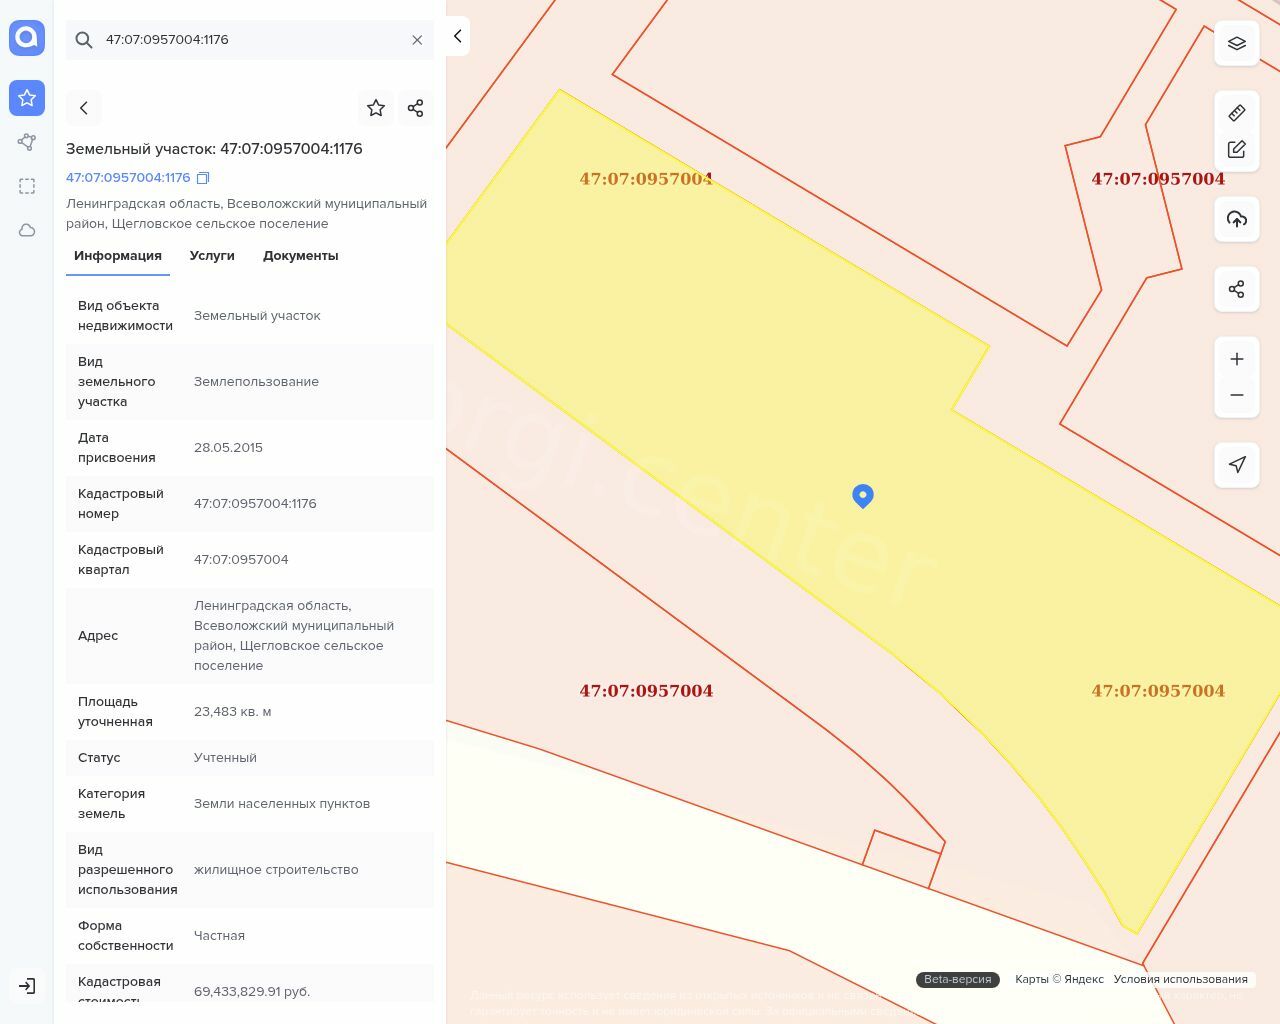
Task: Zoom in the map
Action: point(1236,359)
